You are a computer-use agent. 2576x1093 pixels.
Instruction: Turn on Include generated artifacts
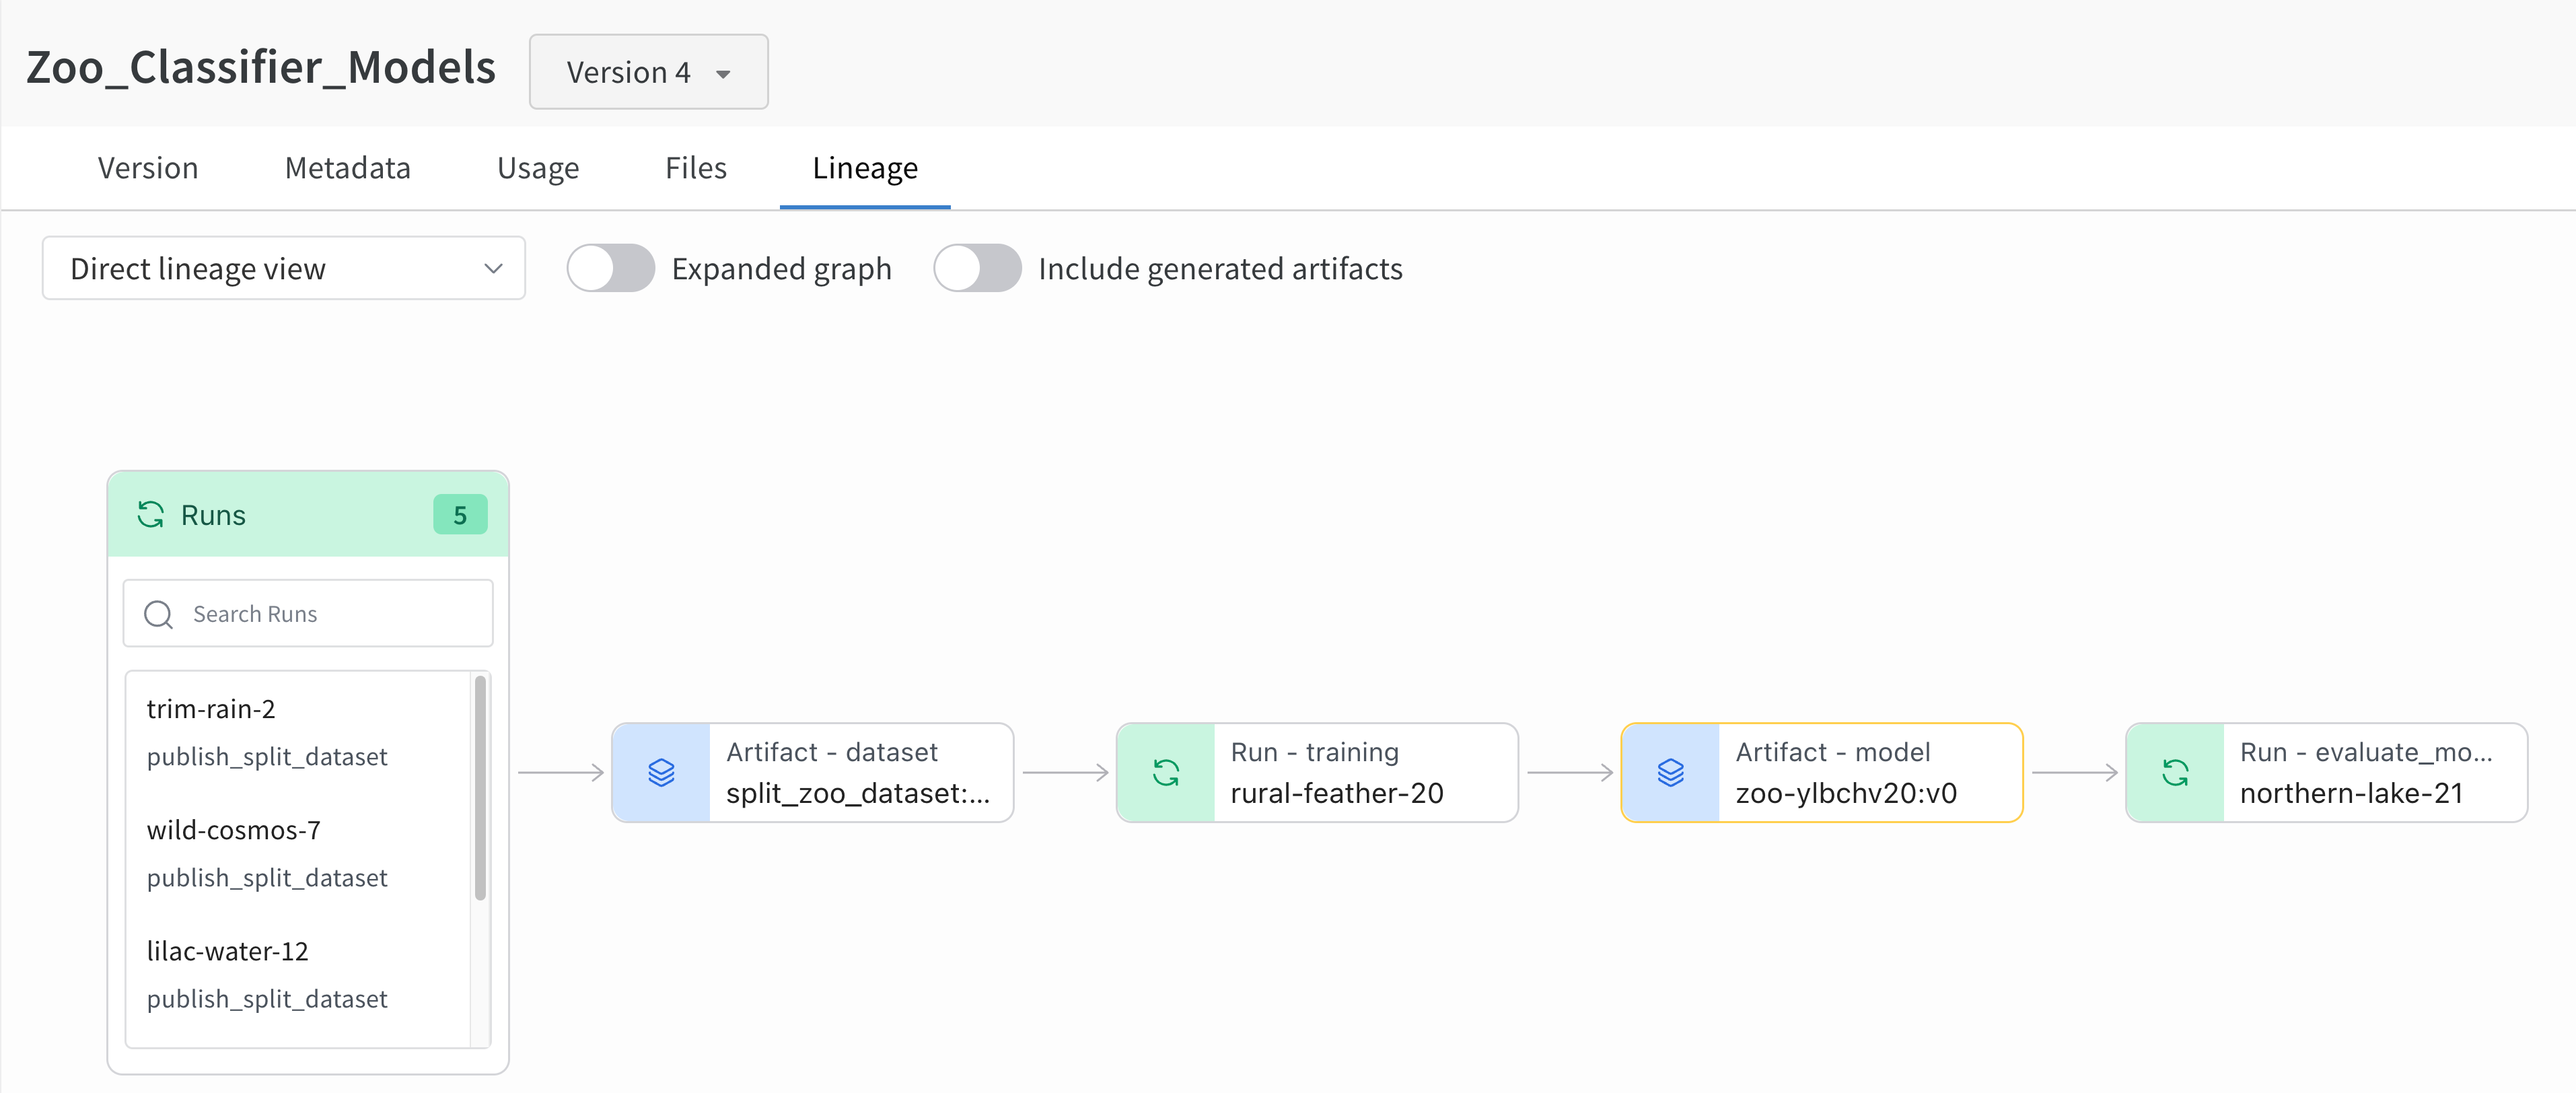977,268
